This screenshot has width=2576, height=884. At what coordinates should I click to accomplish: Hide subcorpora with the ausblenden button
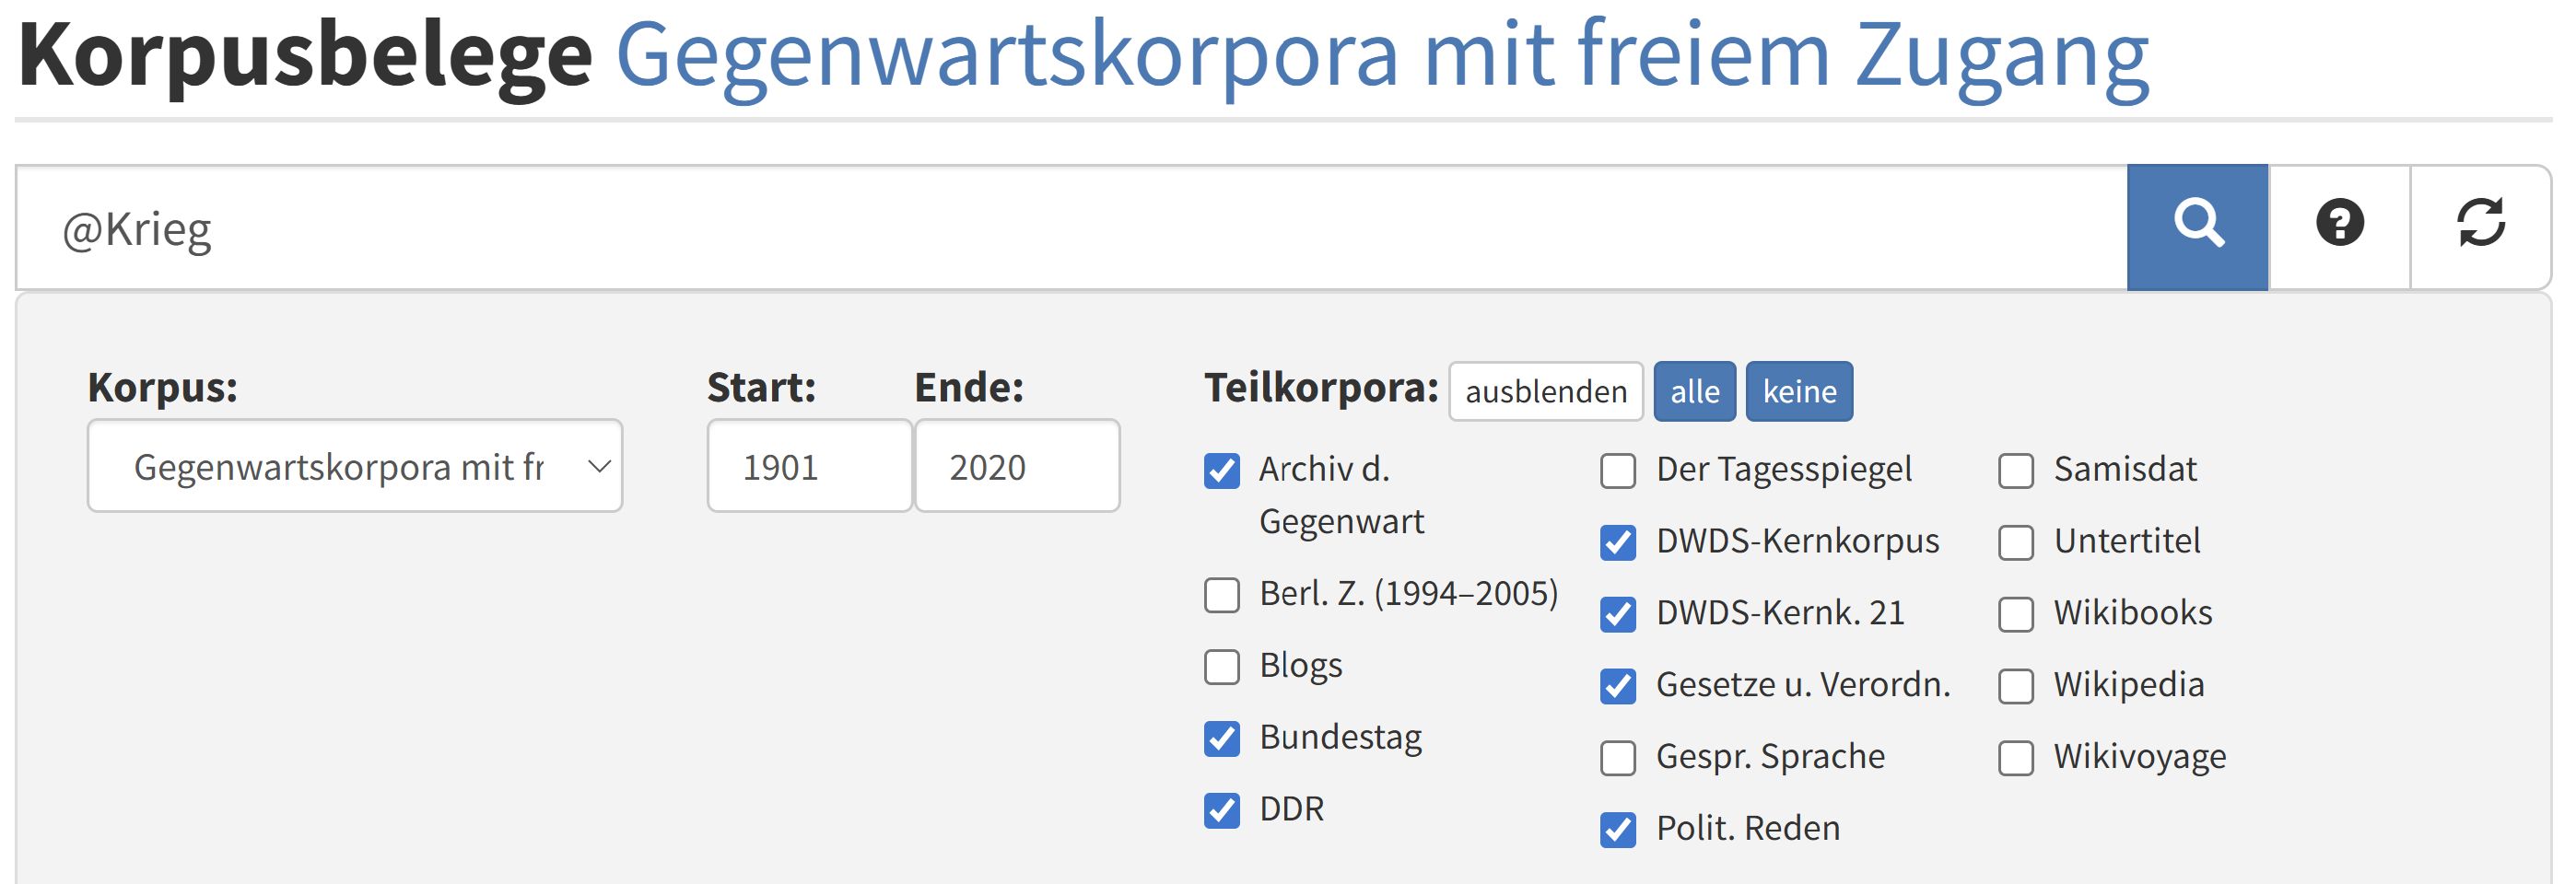pyautogui.click(x=1545, y=392)
